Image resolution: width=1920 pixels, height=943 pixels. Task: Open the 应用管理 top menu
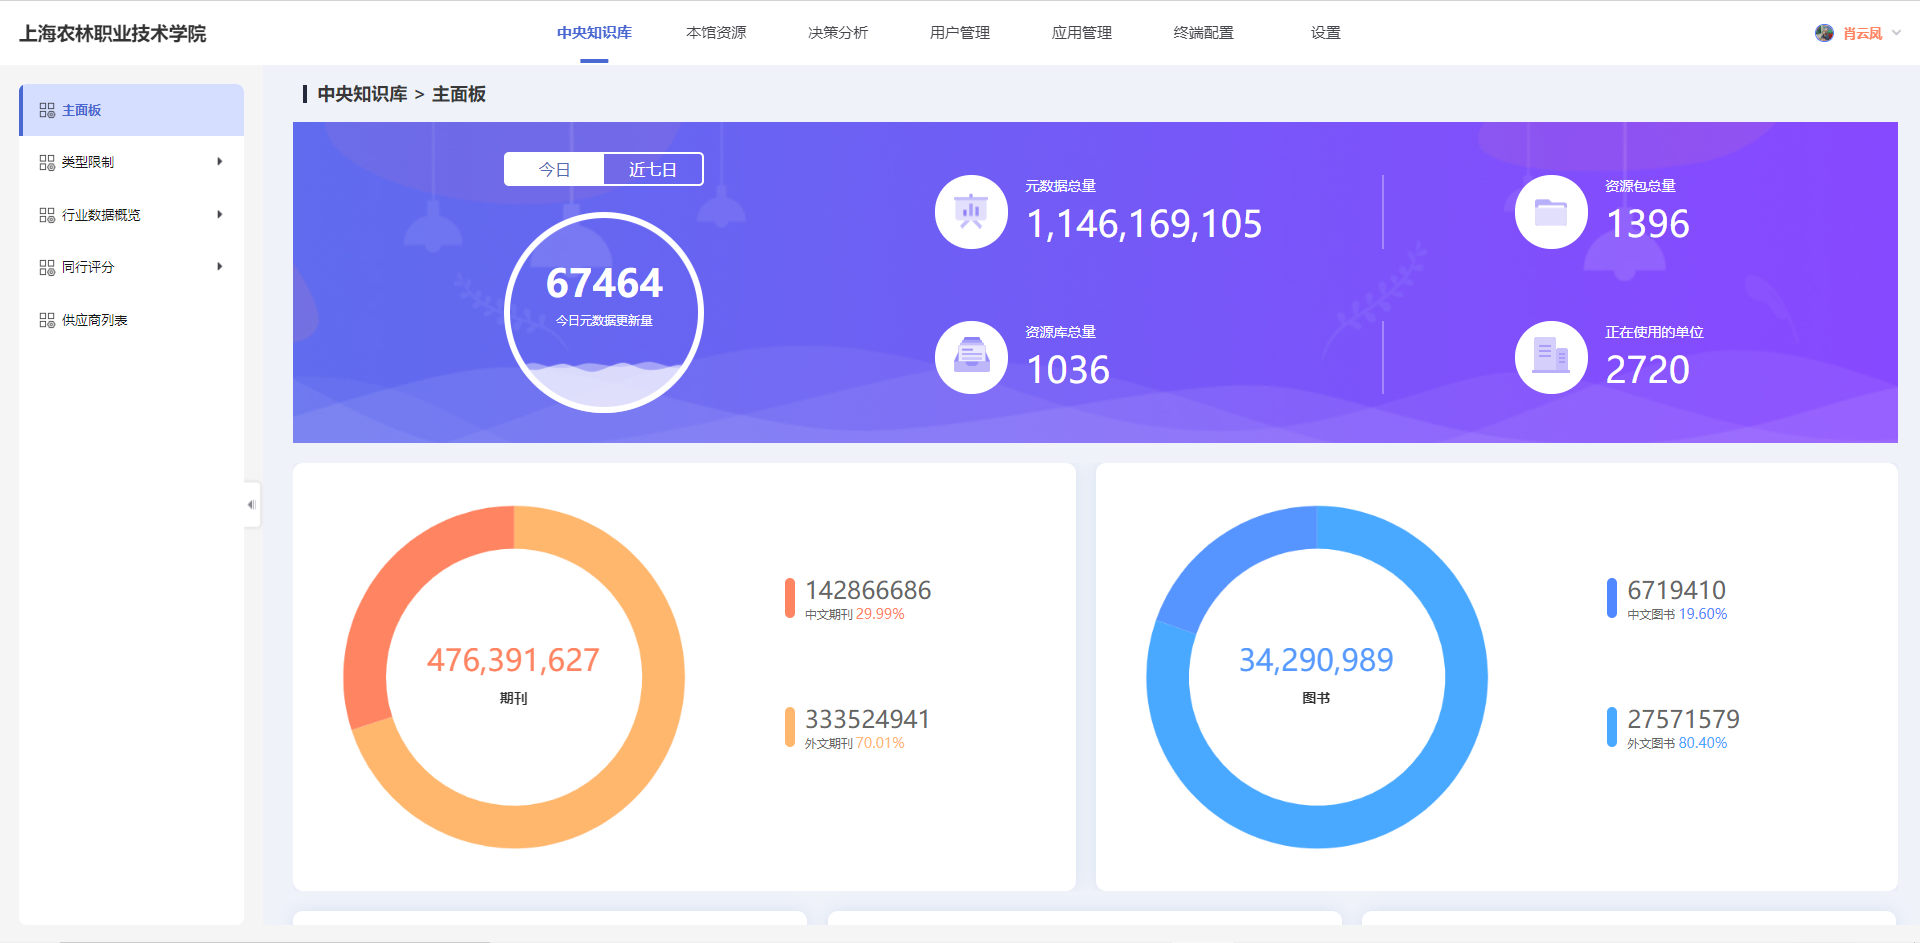(1082, 33)
